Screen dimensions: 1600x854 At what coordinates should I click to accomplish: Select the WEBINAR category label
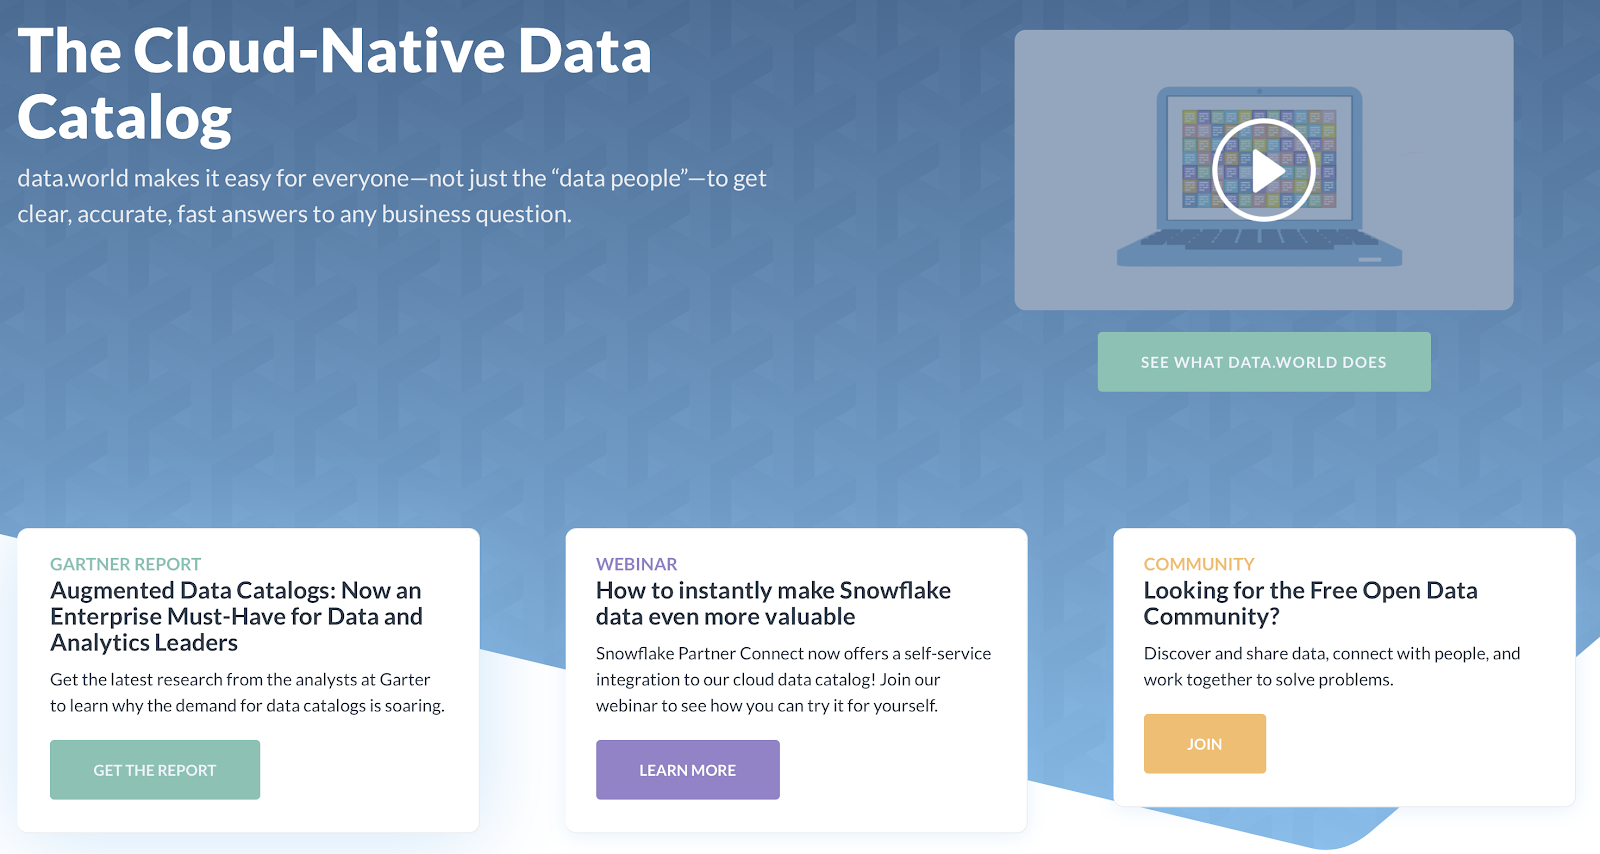pos(637,564)
